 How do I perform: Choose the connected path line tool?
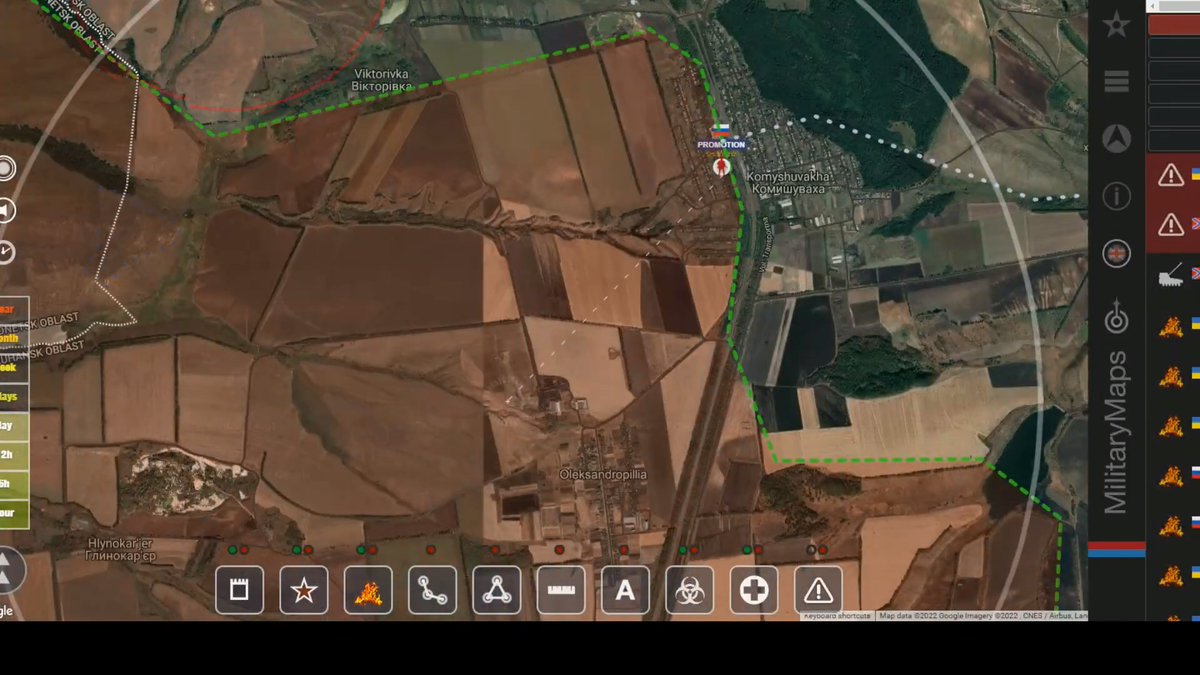tap(432, 590)
